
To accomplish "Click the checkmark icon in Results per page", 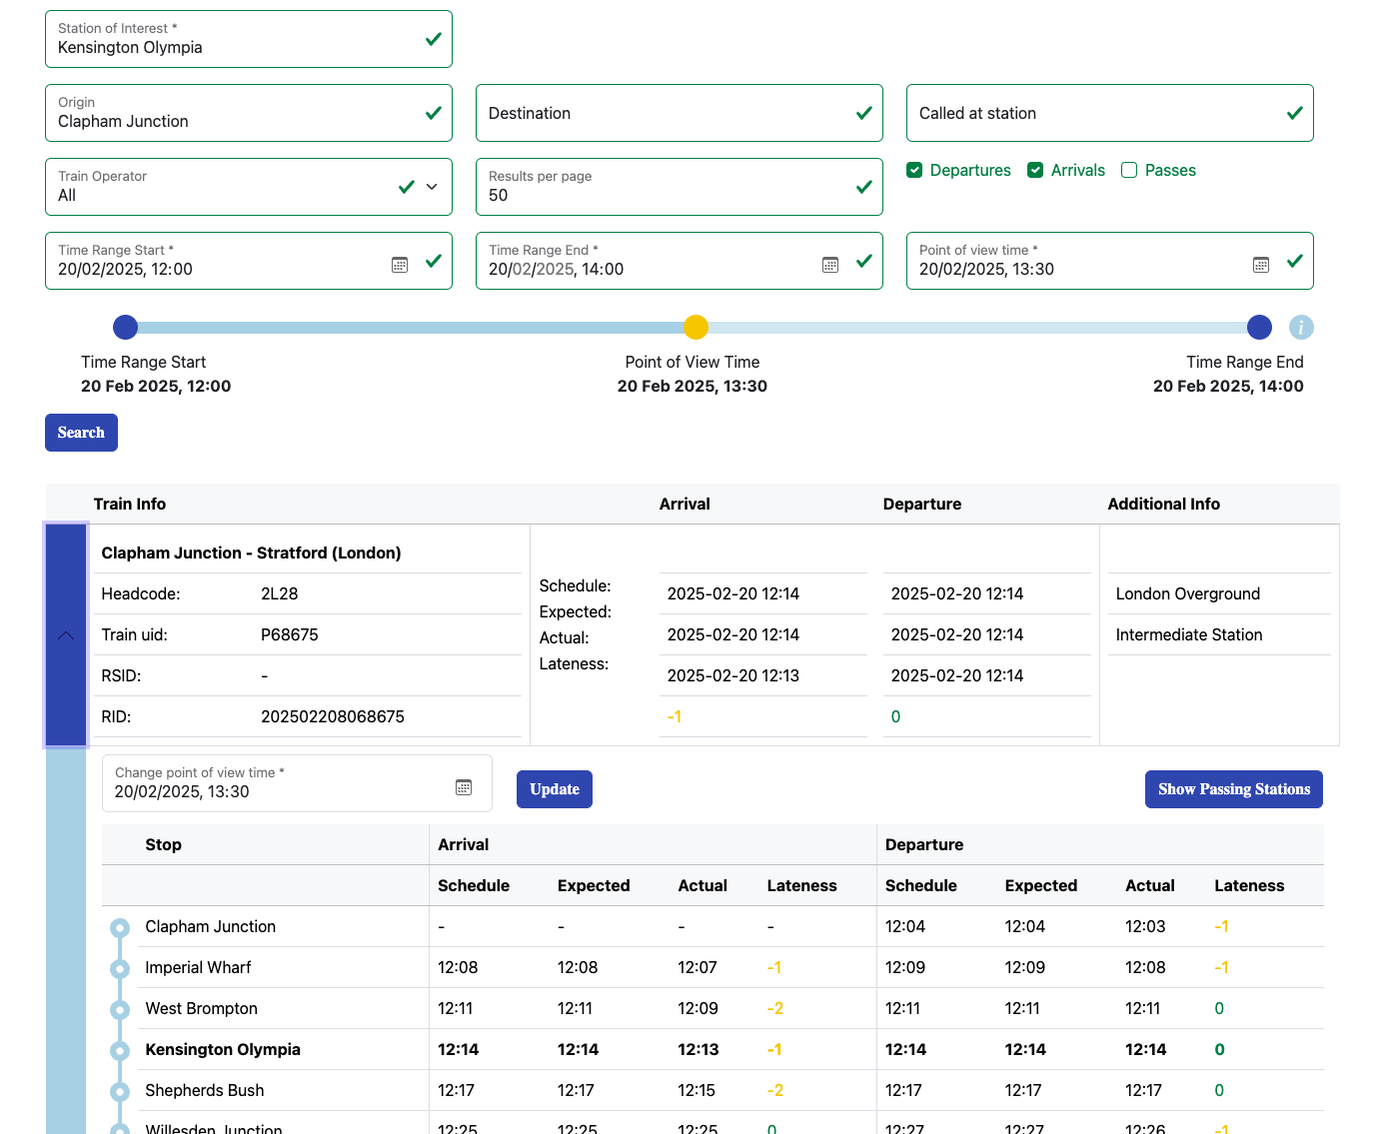I will (x=863, y=187).
